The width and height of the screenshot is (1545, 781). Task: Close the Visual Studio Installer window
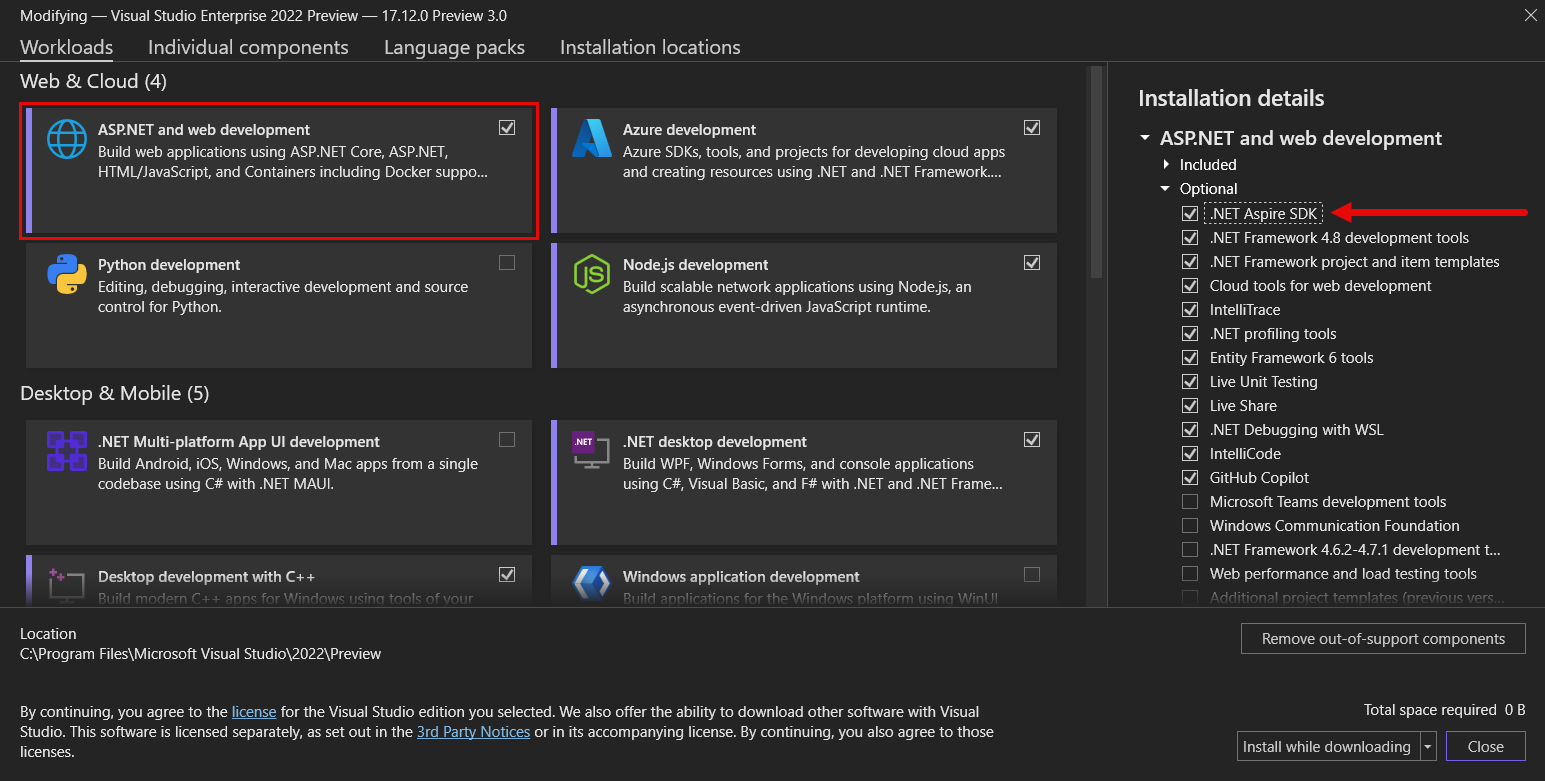coord(1530,15)
